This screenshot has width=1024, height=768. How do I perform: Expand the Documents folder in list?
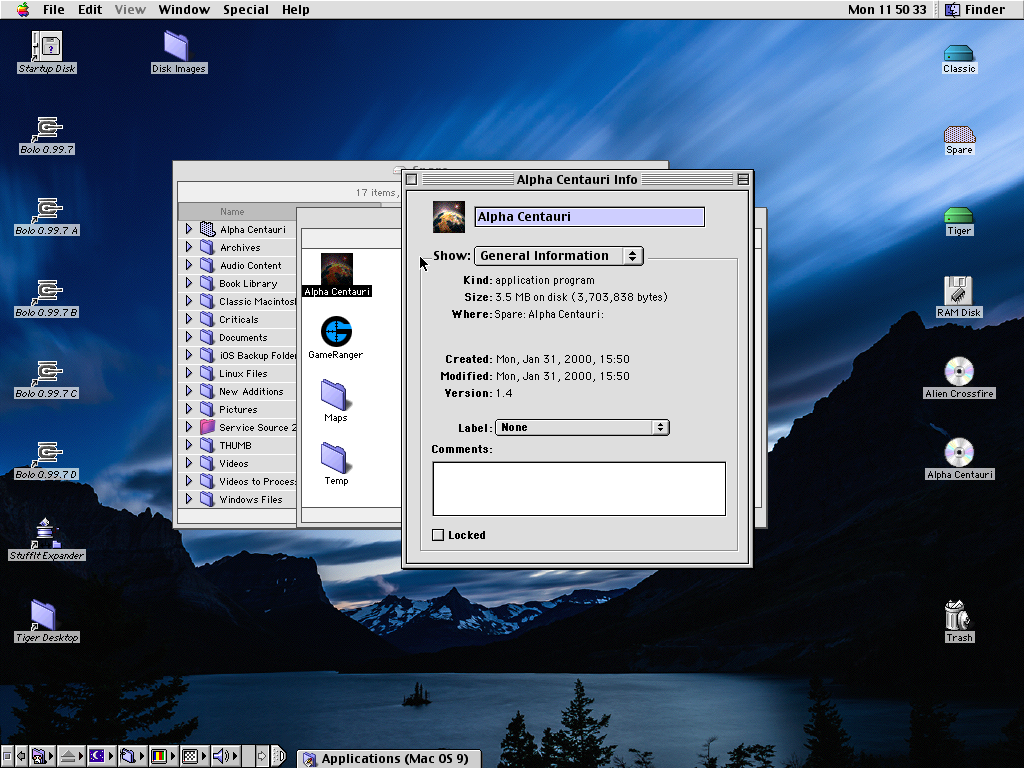point(188,338)
